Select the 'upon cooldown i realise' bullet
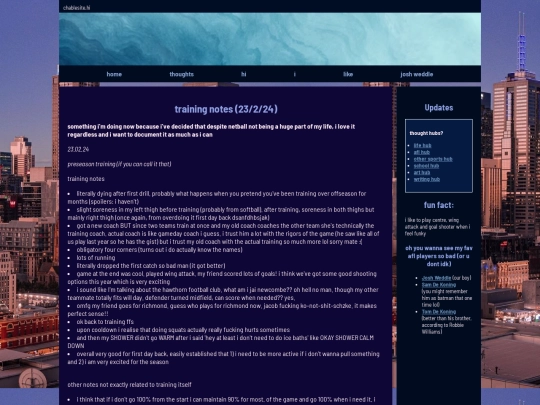Screen dimensions: 540x405 183,330
